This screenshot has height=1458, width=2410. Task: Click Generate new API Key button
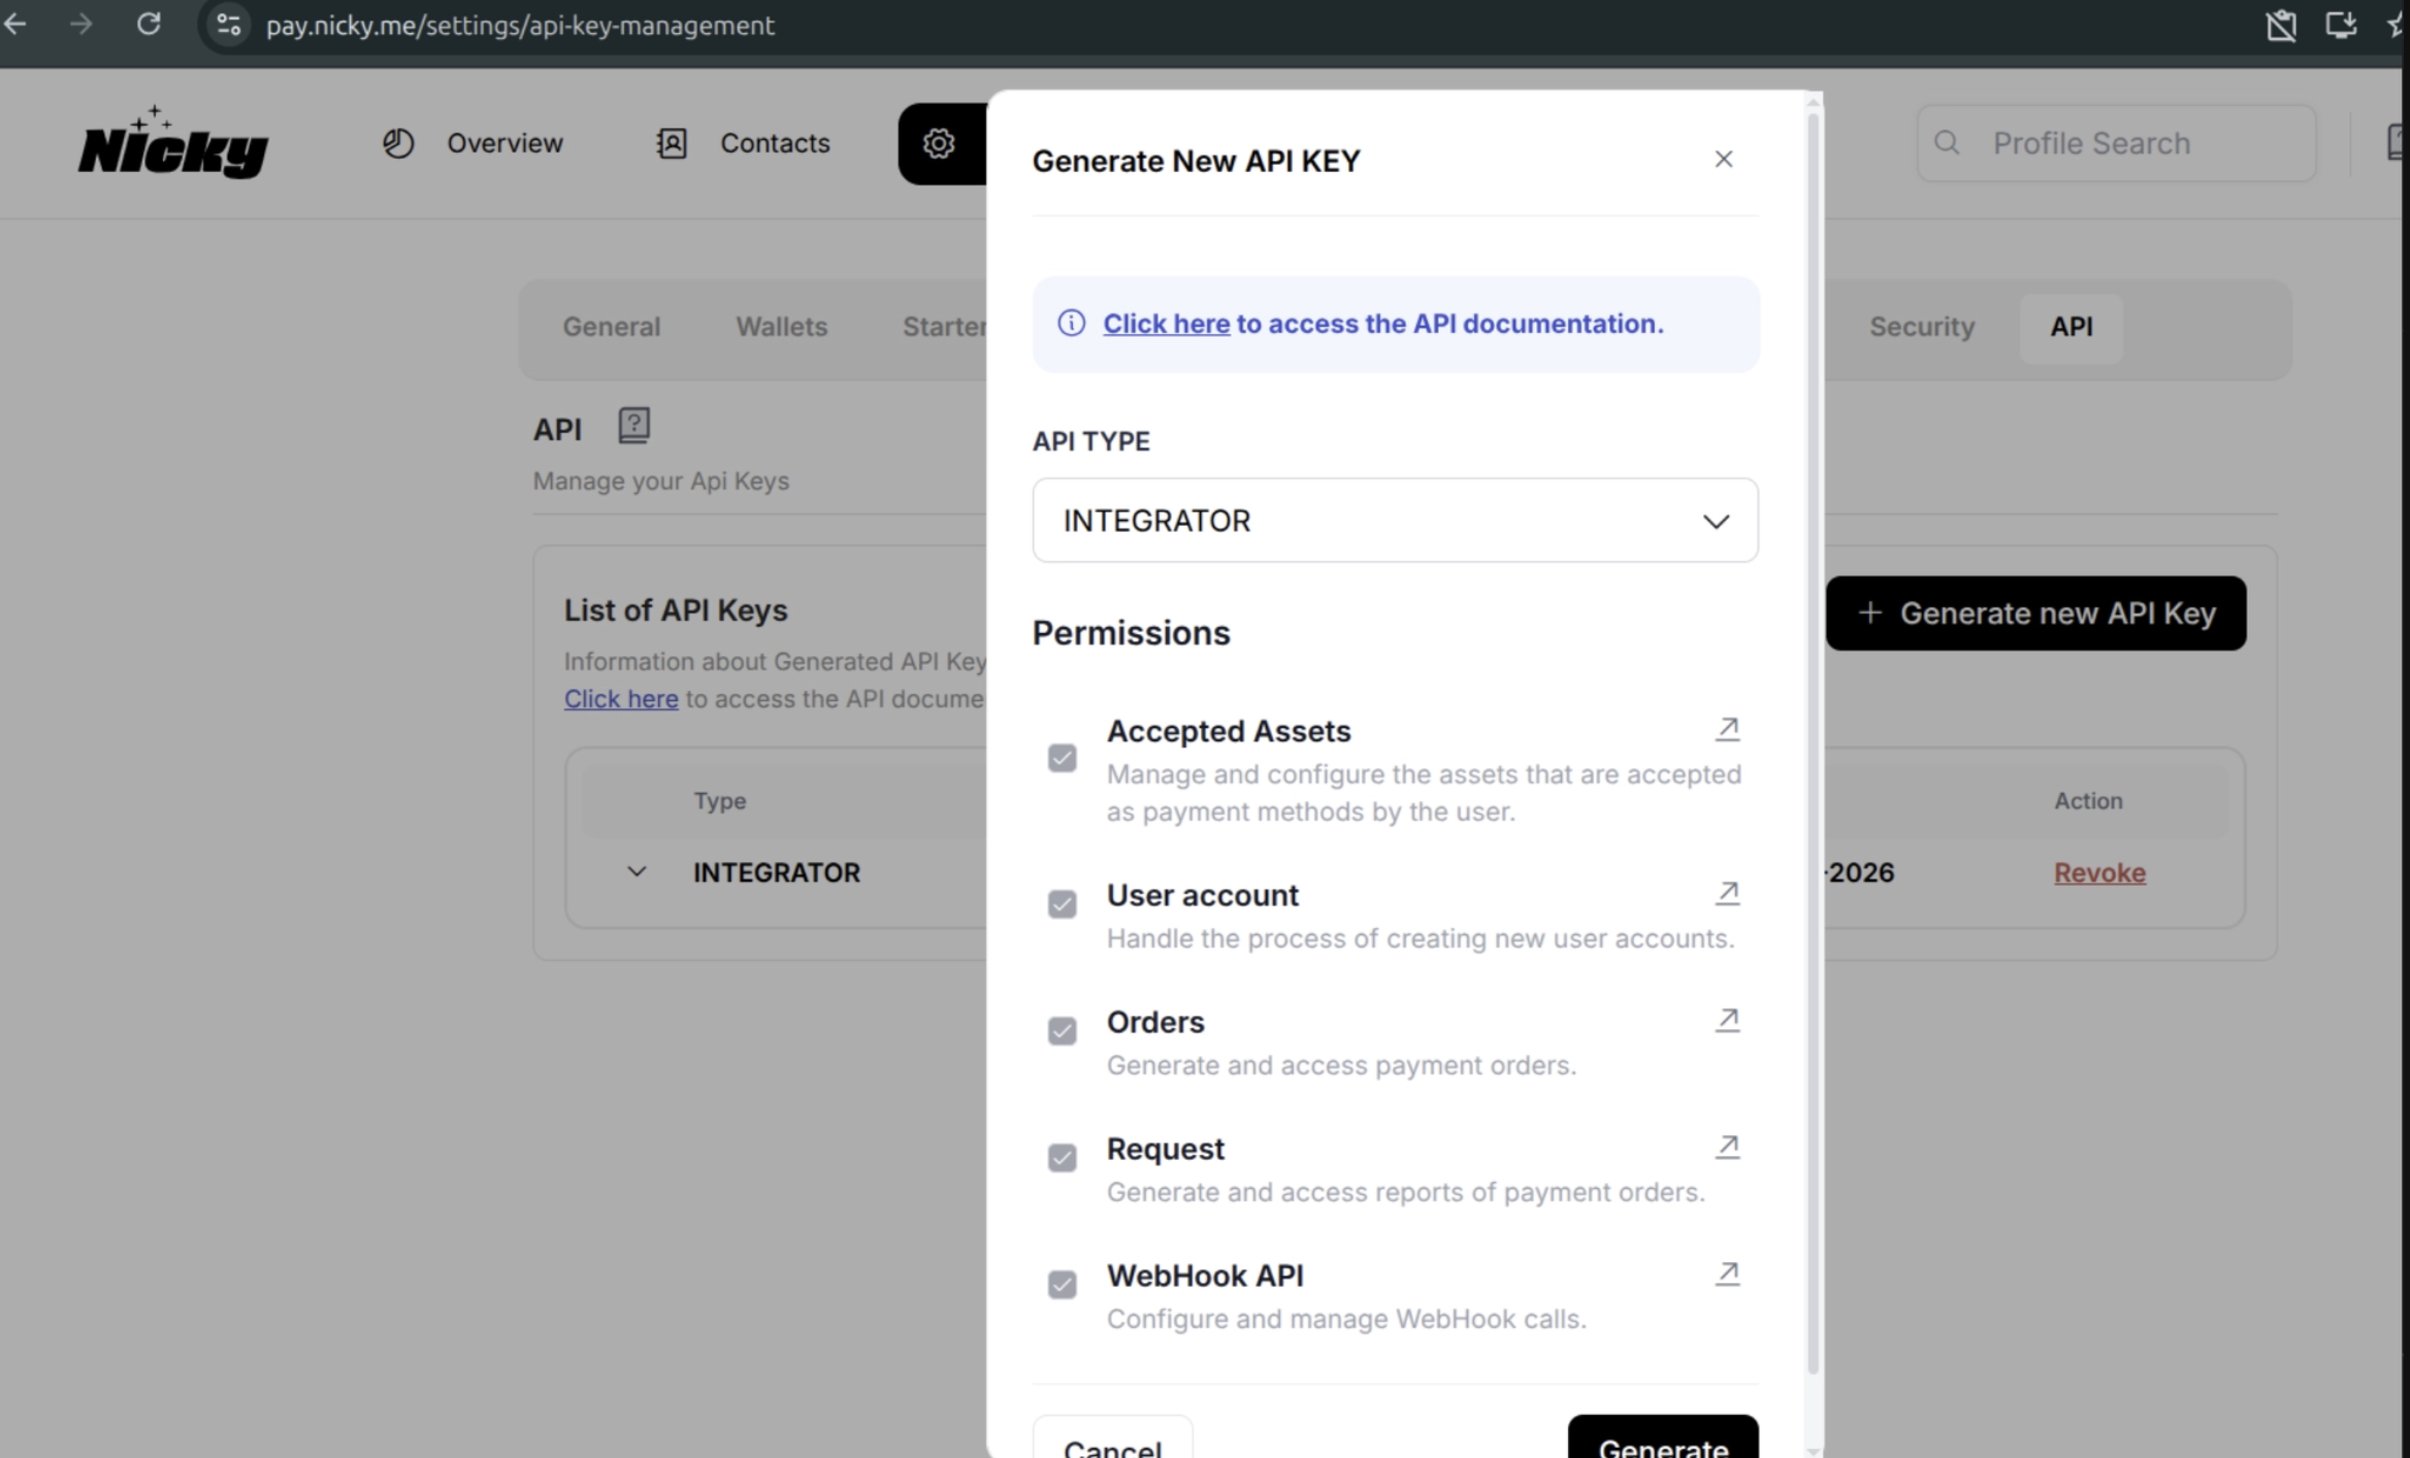coord(2036,613)
